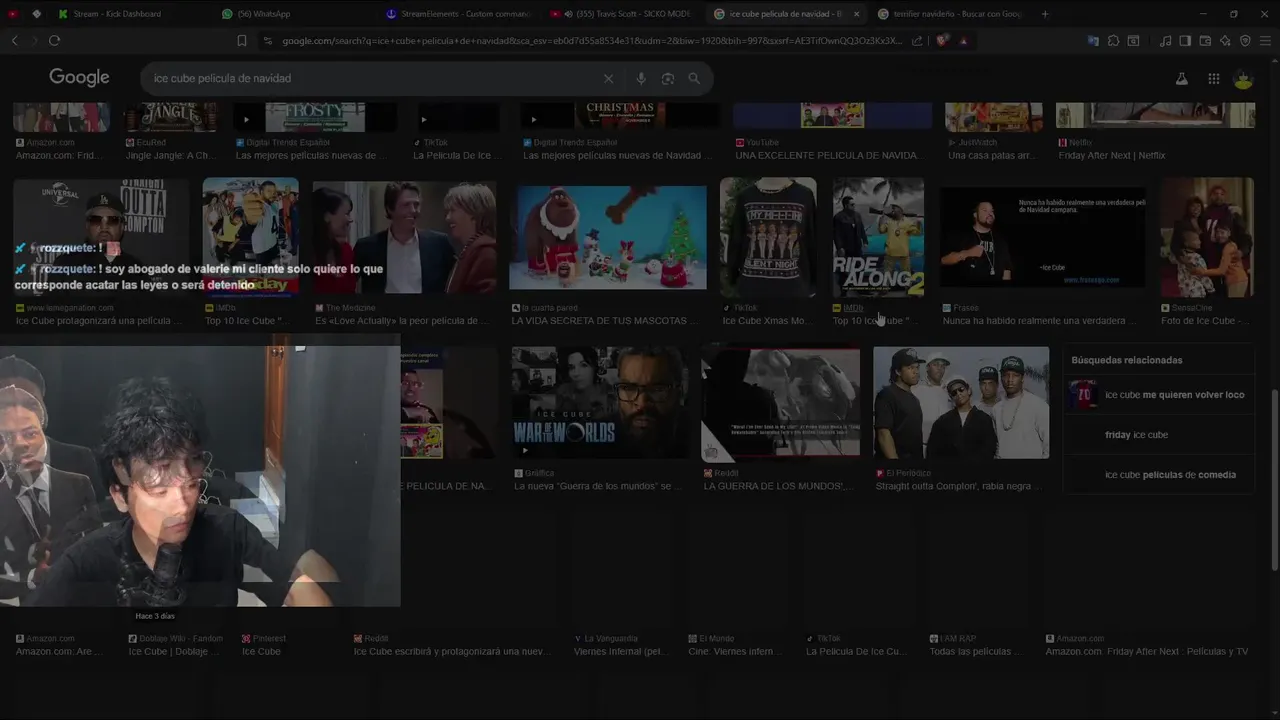Screen dimensions: 1280x720
Task: Open the Reddit 'LA GUERRA DE LOS MUNDOS' link
Action: [x=778, y=486]
